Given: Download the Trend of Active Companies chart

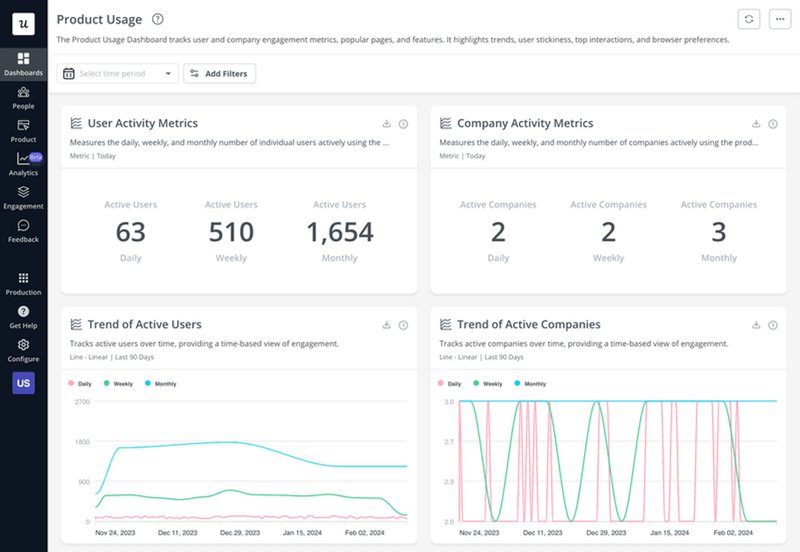Looking at the screenshot, I should coord(757,325).
